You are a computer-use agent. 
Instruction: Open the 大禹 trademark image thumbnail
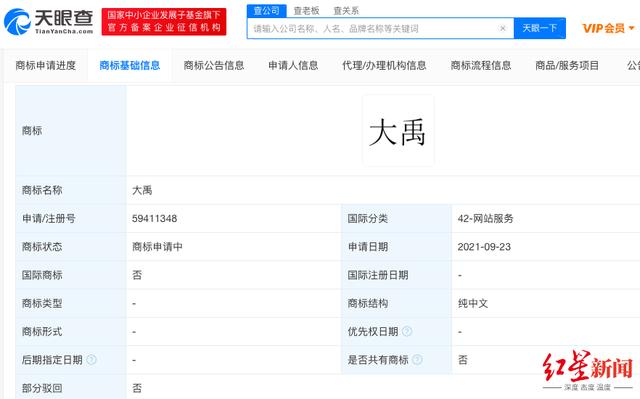point(398,131)
